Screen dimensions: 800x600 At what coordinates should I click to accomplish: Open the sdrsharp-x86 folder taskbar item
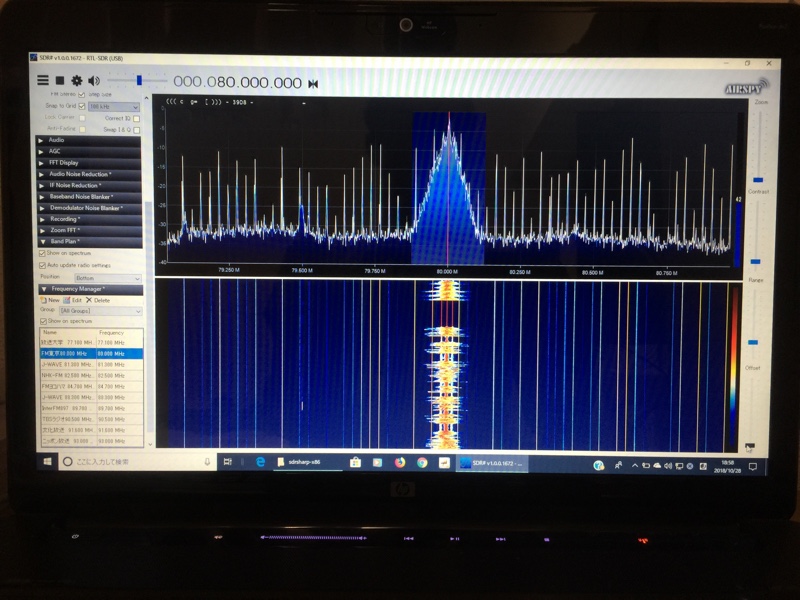(x=308, y=462)
